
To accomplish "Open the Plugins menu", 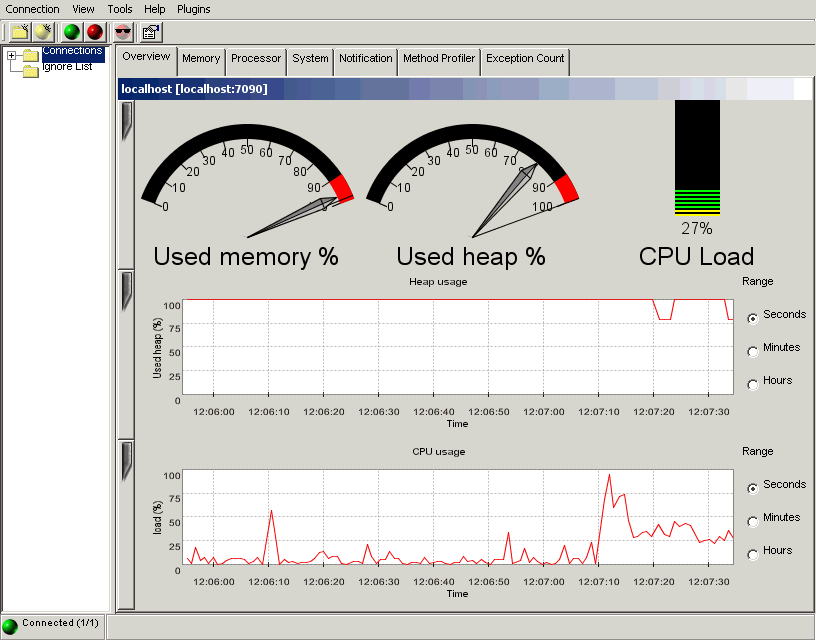I will coord(194,9).
